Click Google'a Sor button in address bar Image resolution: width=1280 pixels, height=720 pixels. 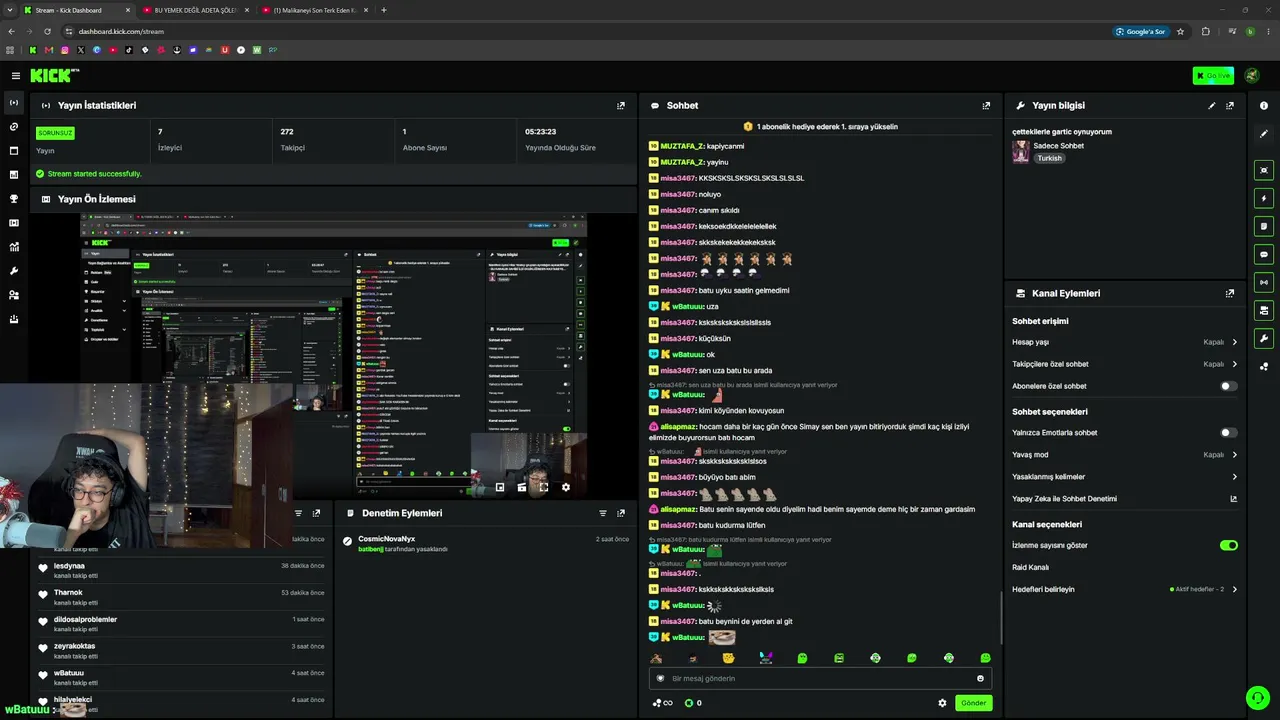(x=1141, y=31)
